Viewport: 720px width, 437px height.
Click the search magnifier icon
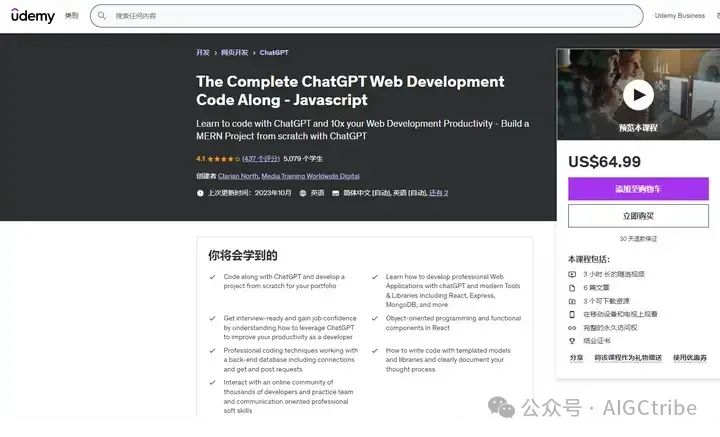(102, 16)
